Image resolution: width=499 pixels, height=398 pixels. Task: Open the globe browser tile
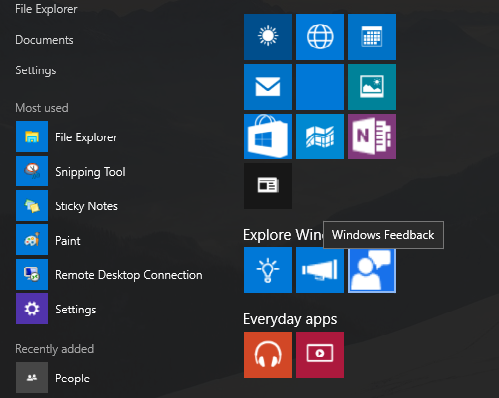click(320, 37)
